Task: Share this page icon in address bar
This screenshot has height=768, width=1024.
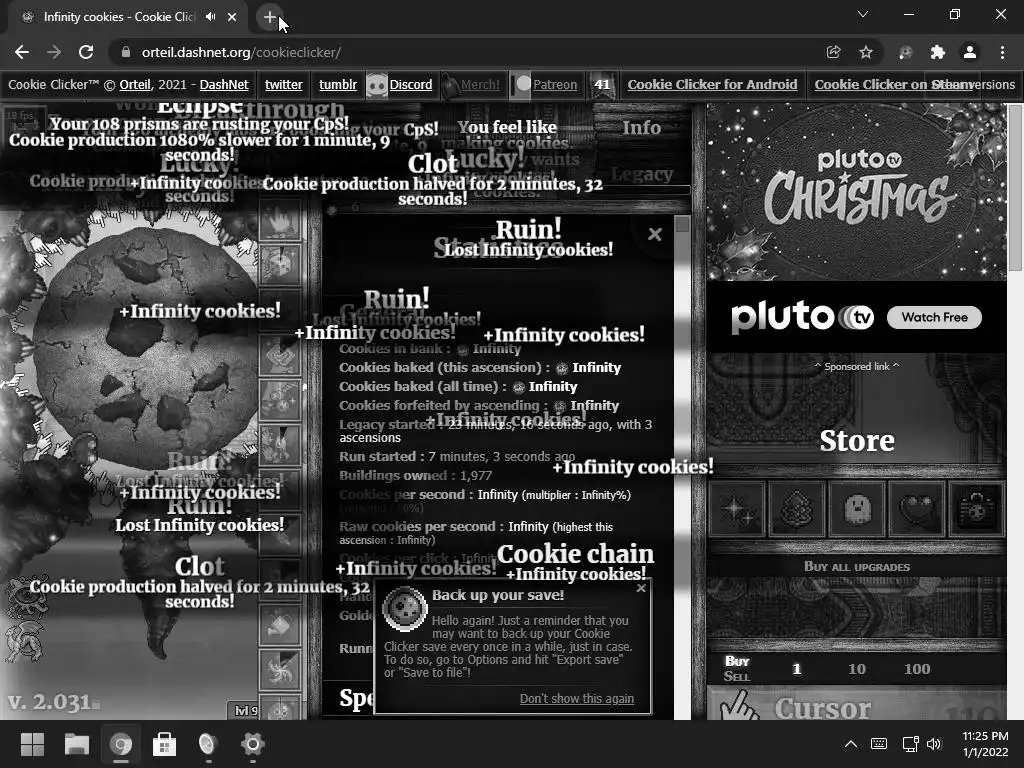Action: click(833, 52)
